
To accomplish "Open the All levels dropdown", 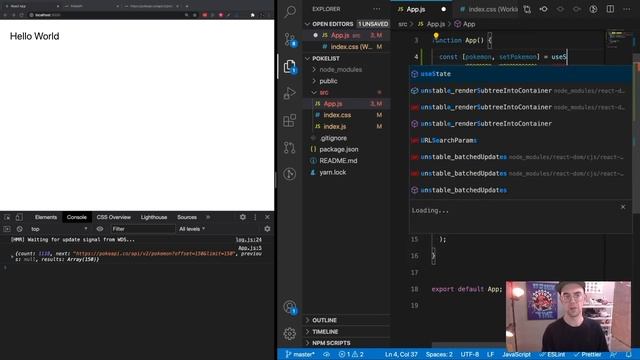I will [x=192, y=229].
